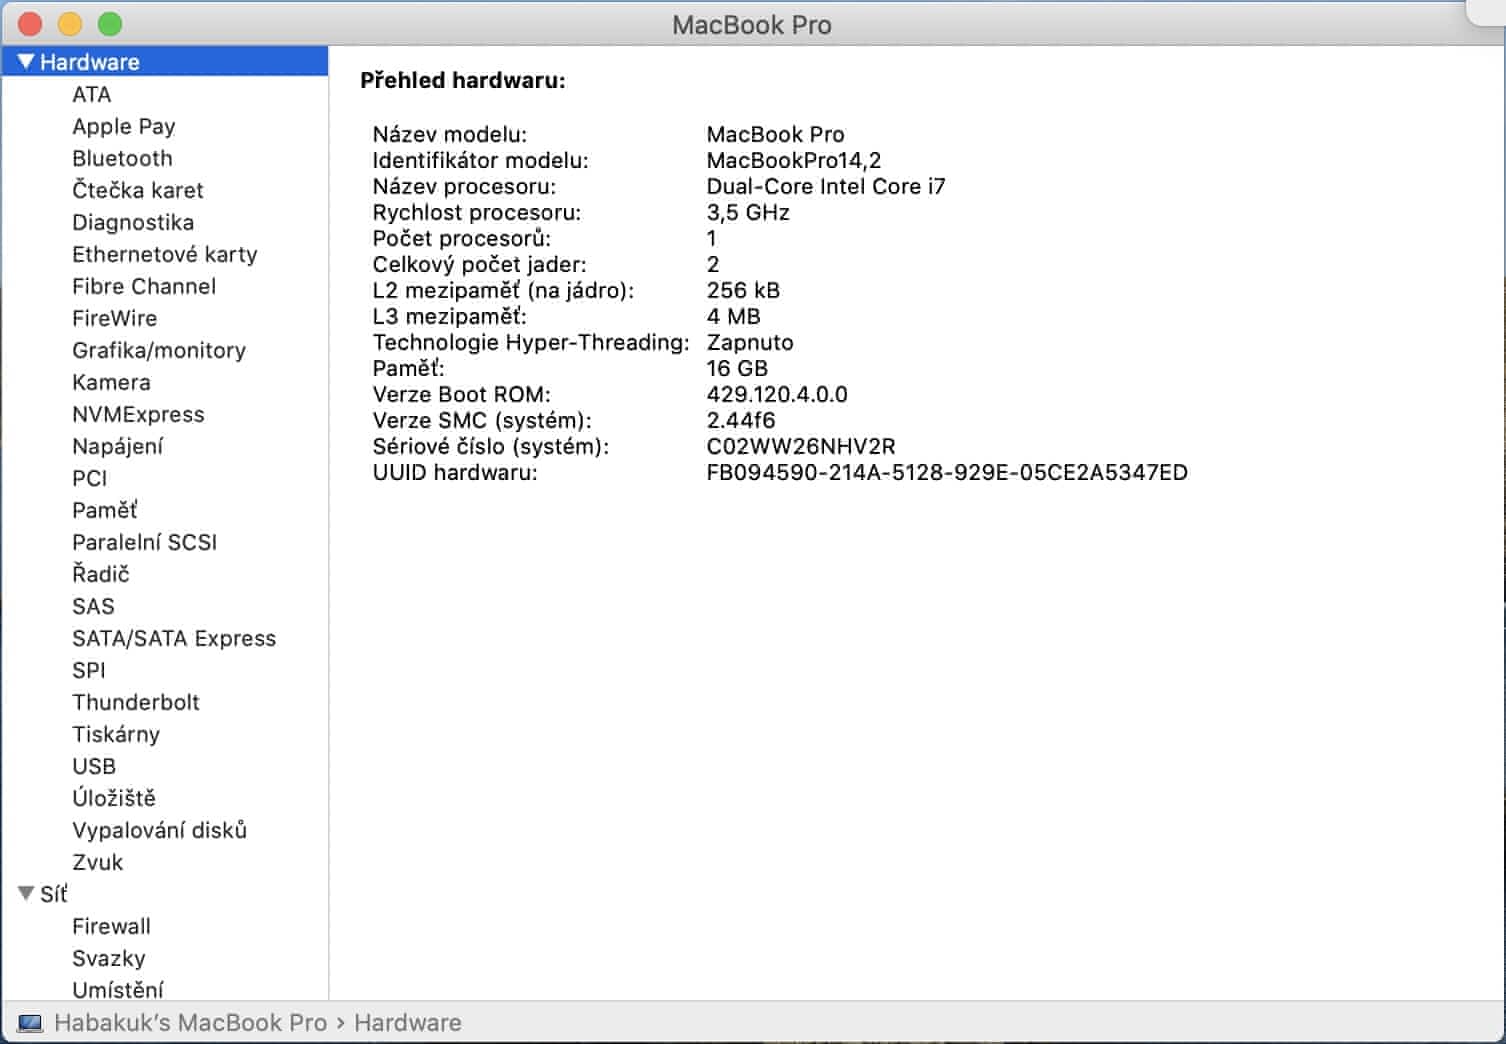
Task: Click the laptop icon in the path bar
Action: click(x=30, y=1023)
